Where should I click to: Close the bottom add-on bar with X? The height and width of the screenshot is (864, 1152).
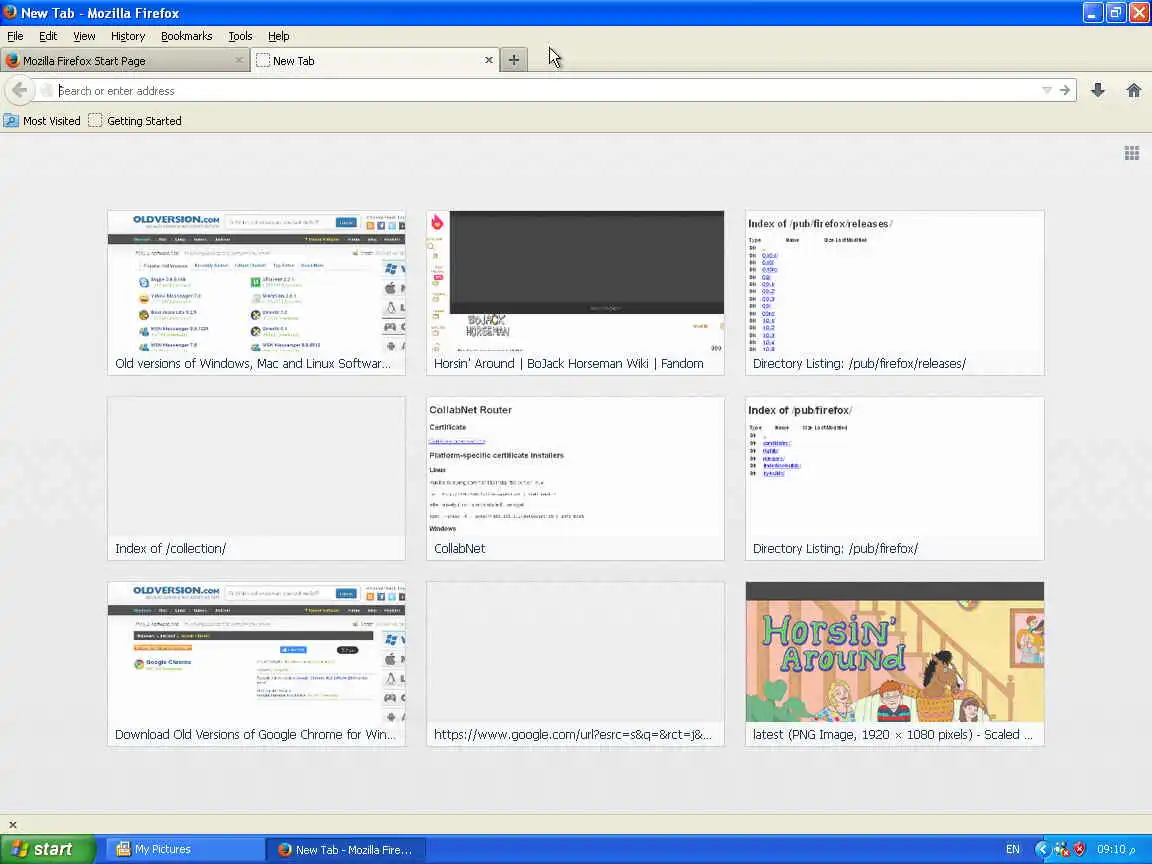[12, 824]
